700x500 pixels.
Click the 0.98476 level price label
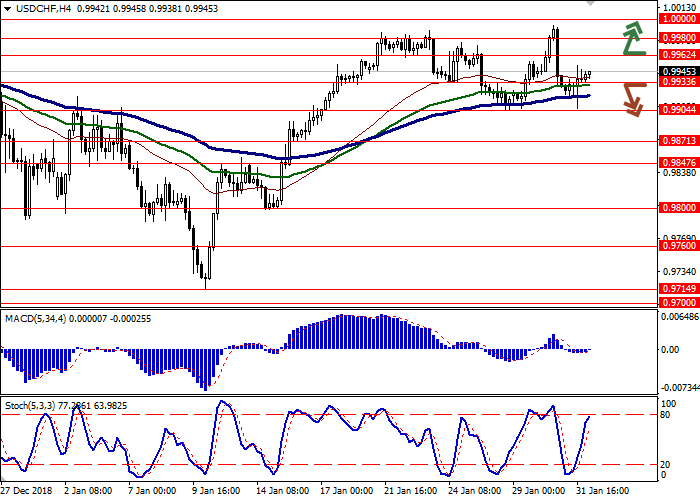(679, 162)
